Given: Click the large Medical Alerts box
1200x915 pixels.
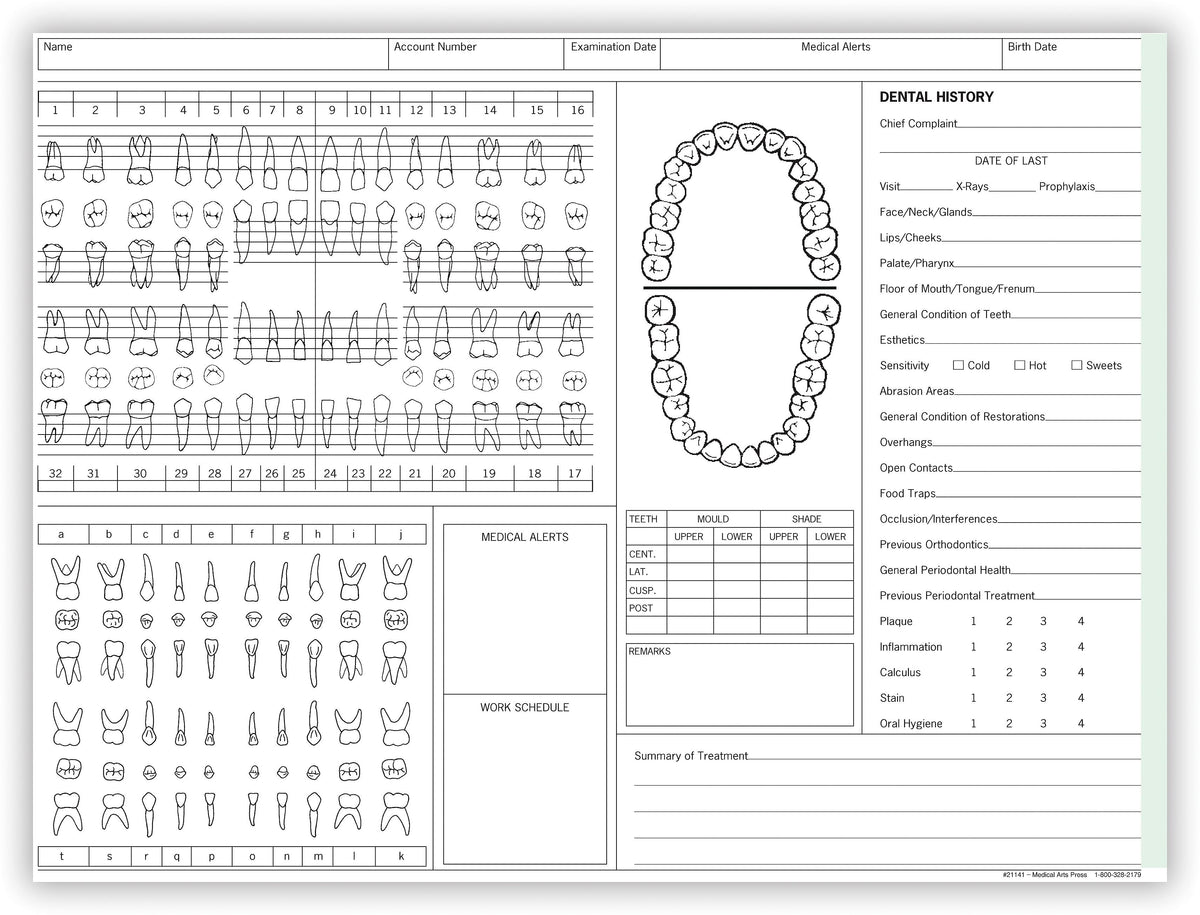Looking at the screenshot, I should tap(525, 609).
